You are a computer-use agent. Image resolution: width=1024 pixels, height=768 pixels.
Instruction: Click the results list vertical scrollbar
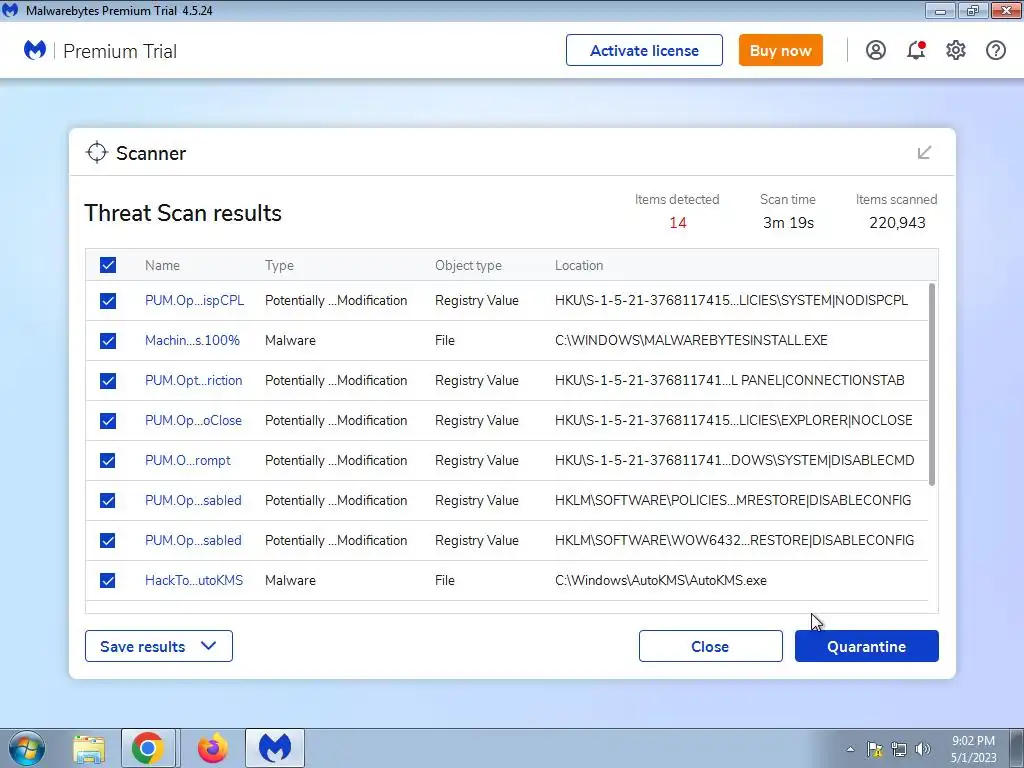click(x=932, y=384)
